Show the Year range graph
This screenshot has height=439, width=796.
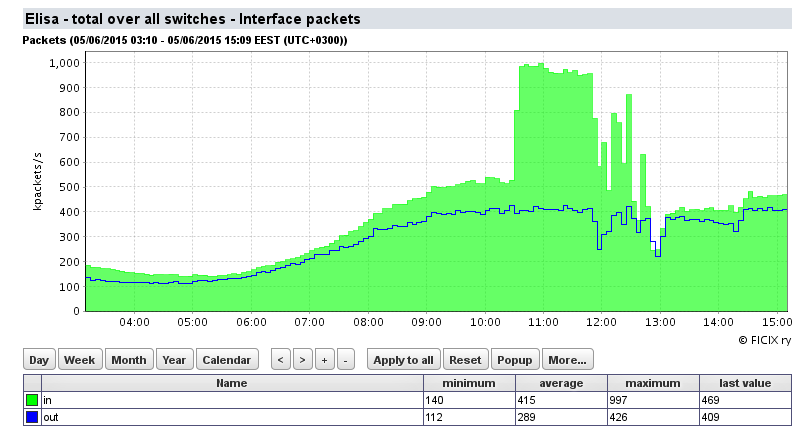click(174, 360)
